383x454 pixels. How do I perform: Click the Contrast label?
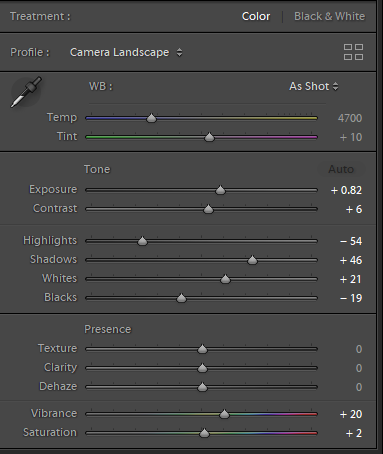(x=55, y=208)
